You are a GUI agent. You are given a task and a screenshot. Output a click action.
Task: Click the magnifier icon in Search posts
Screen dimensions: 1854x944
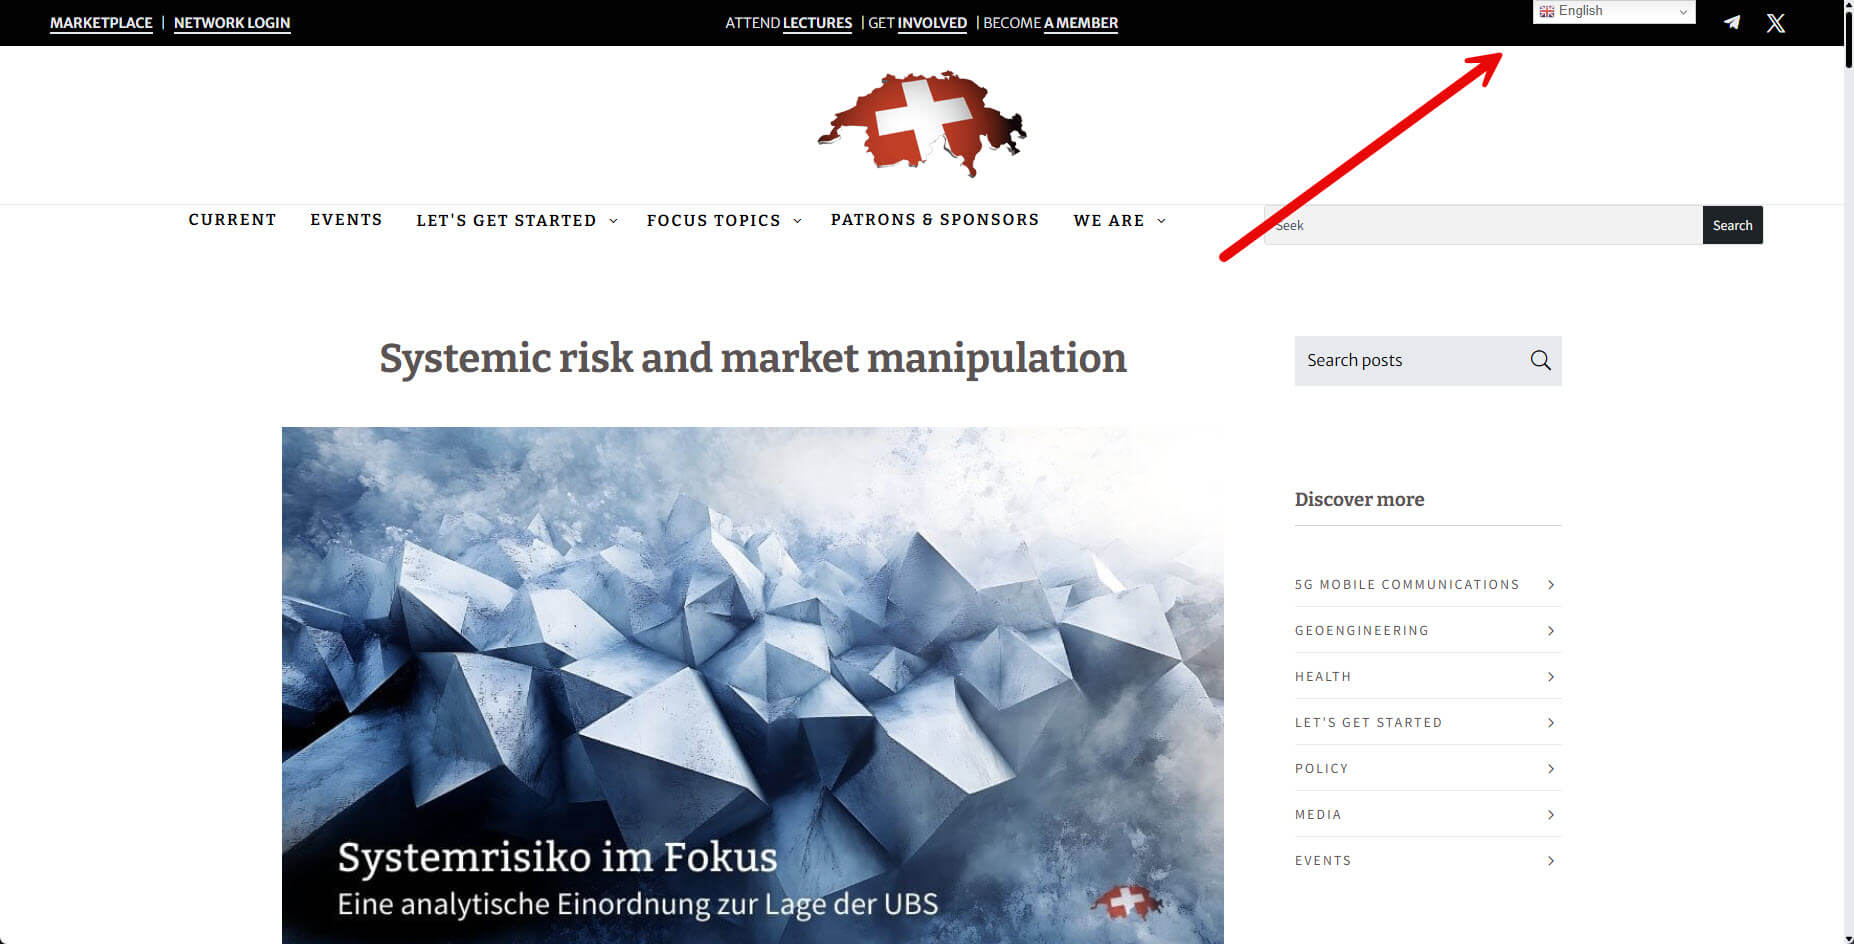click(x=1540, y=360)
